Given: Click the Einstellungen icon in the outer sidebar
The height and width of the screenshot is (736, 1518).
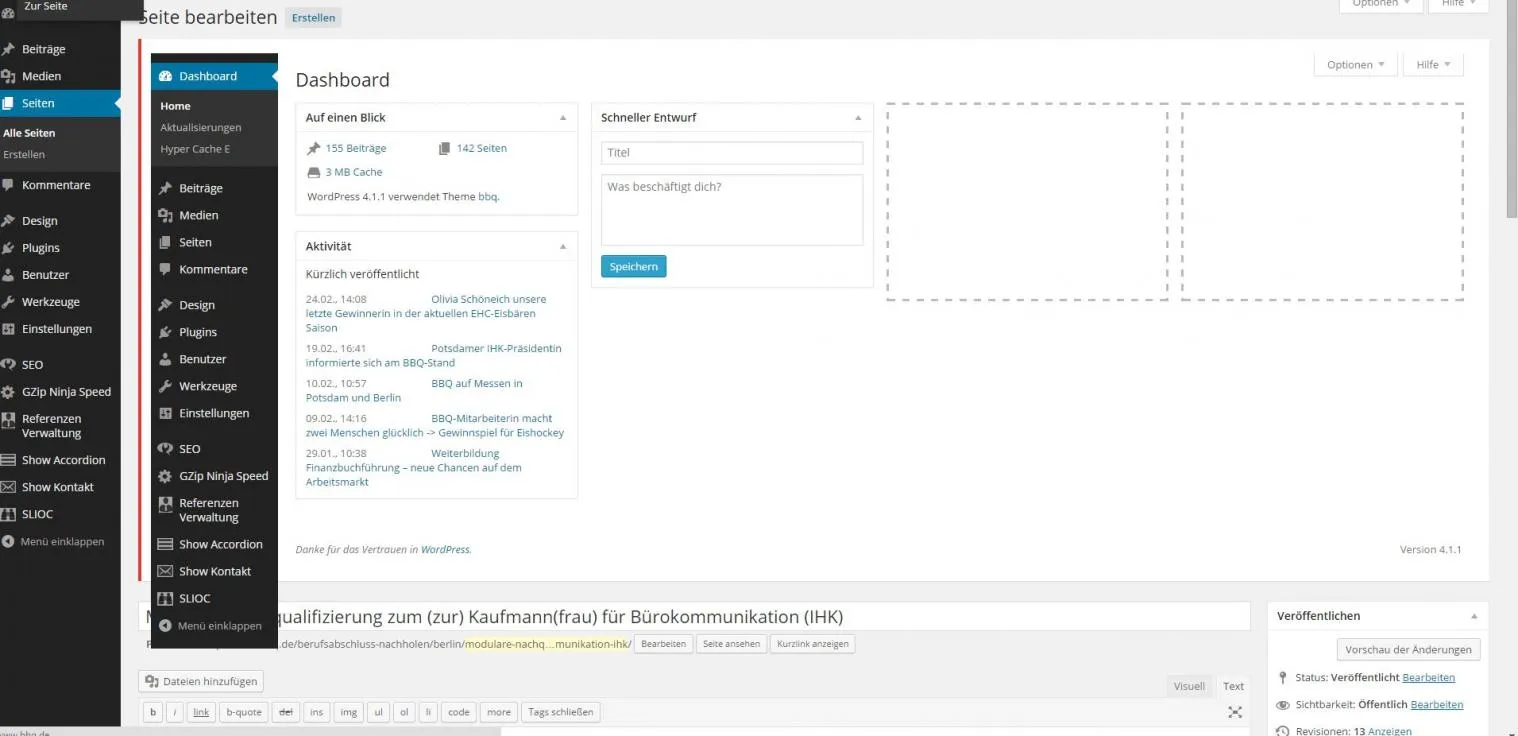Looking at the screenshot, I should tap(8, 329).
